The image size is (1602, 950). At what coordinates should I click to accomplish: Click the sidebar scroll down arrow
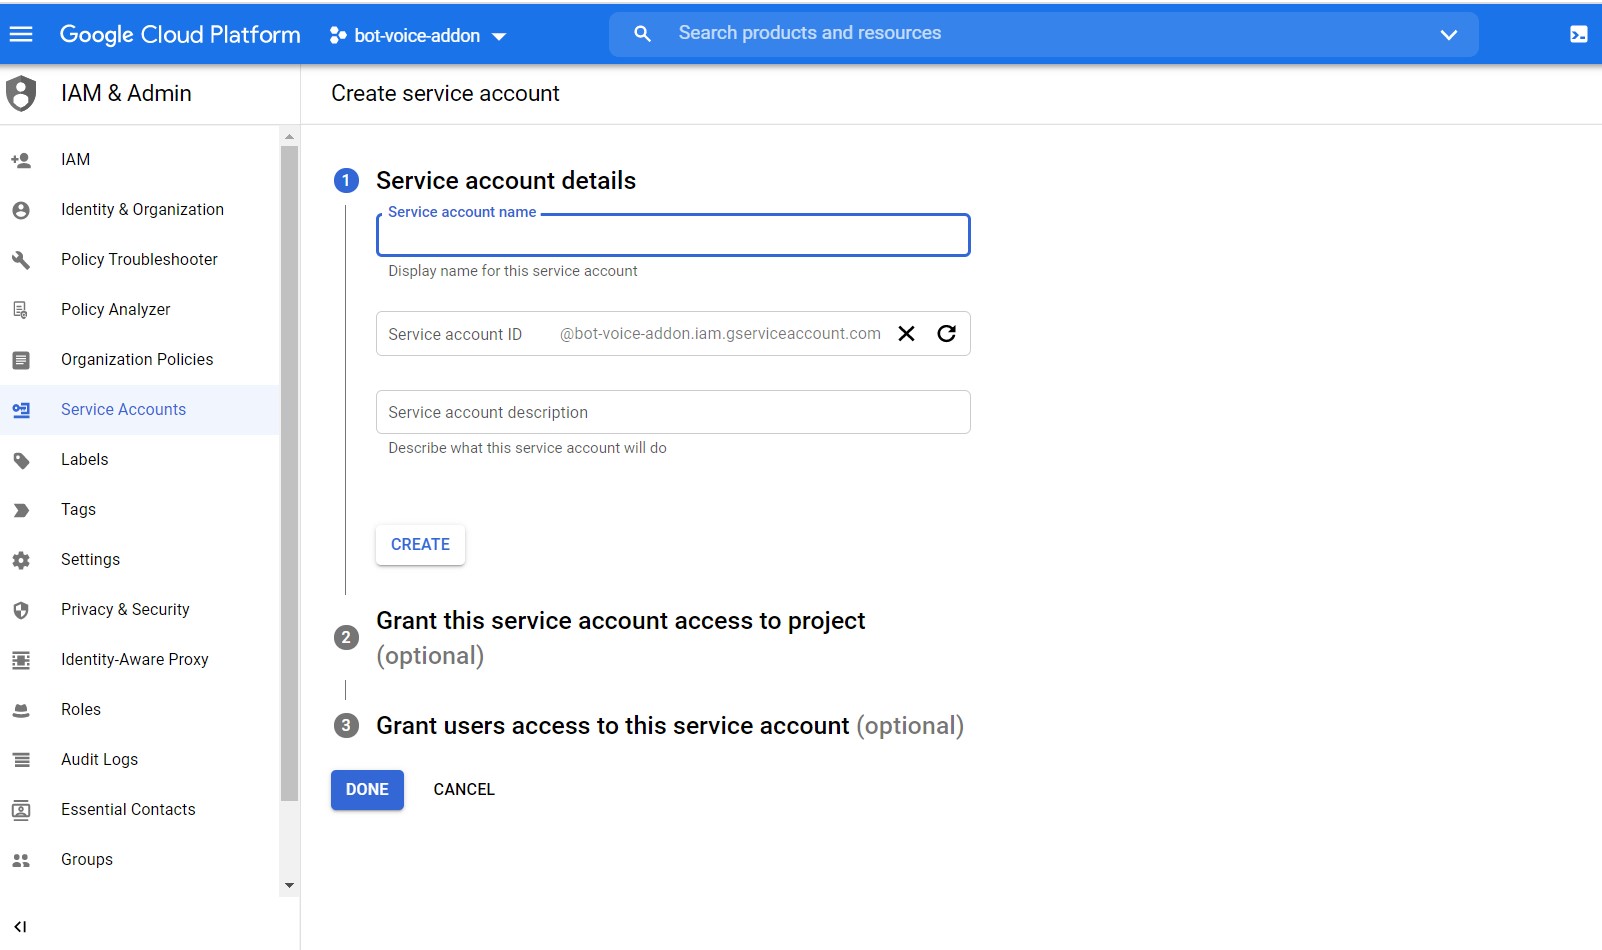289,885
